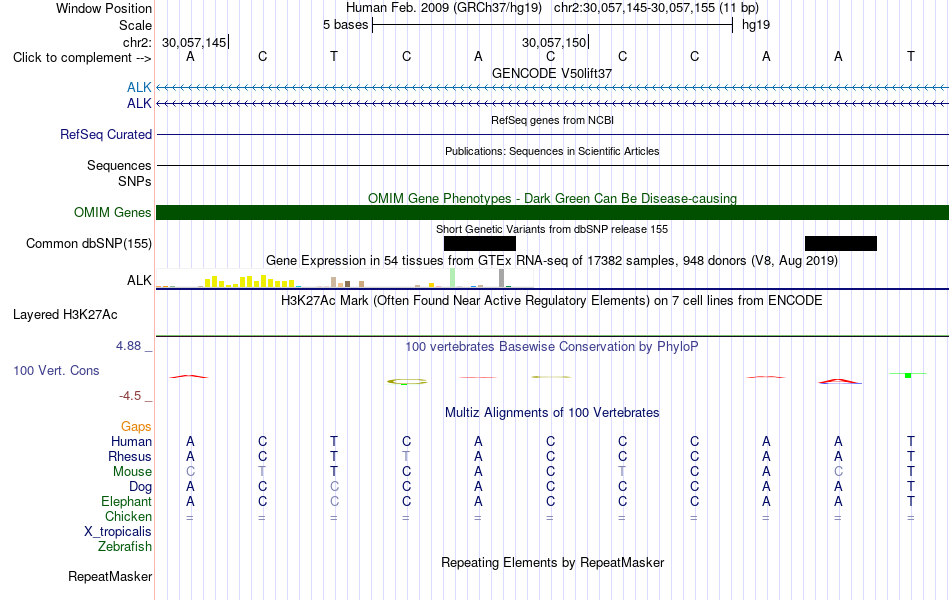The width and height of the screenshot is (950, 600).
Task: Click the '5 bases' scale bar label
Action: coord(345,25)
